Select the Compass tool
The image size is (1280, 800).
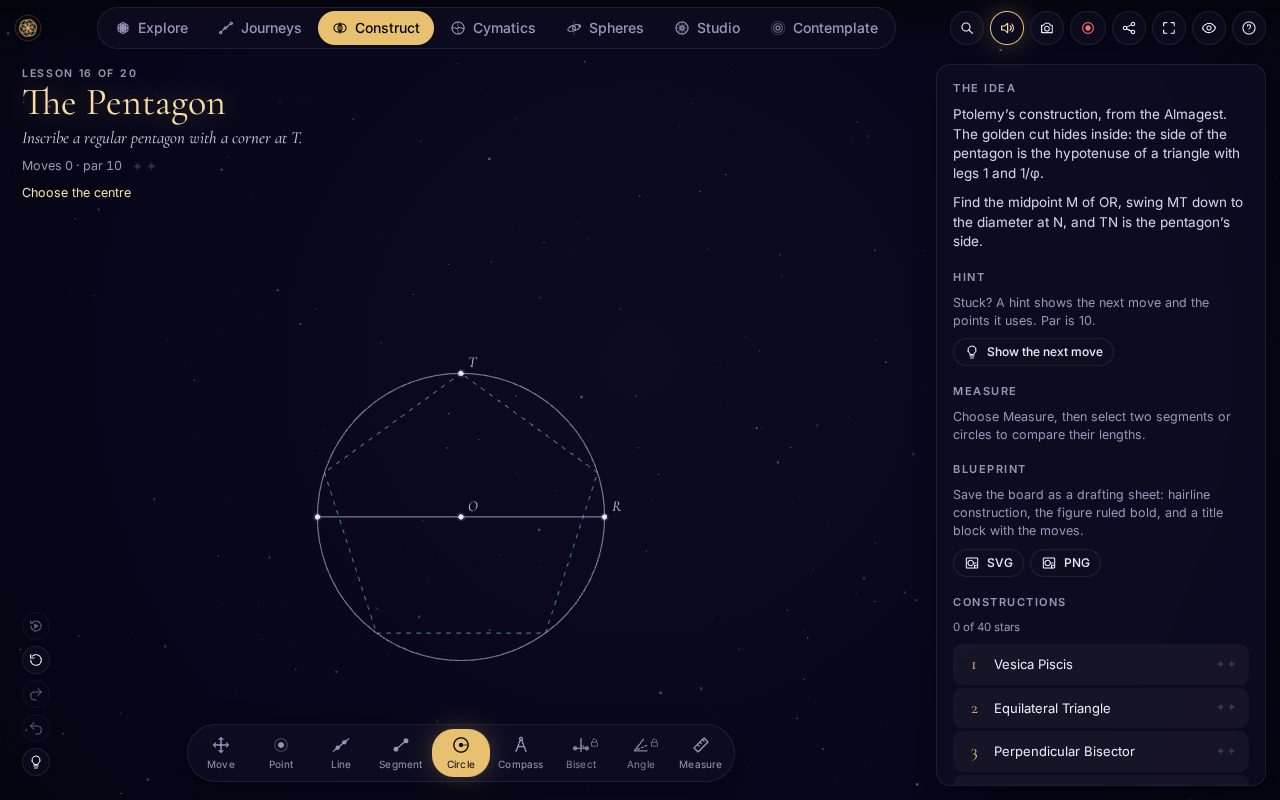tap(521, 753)
